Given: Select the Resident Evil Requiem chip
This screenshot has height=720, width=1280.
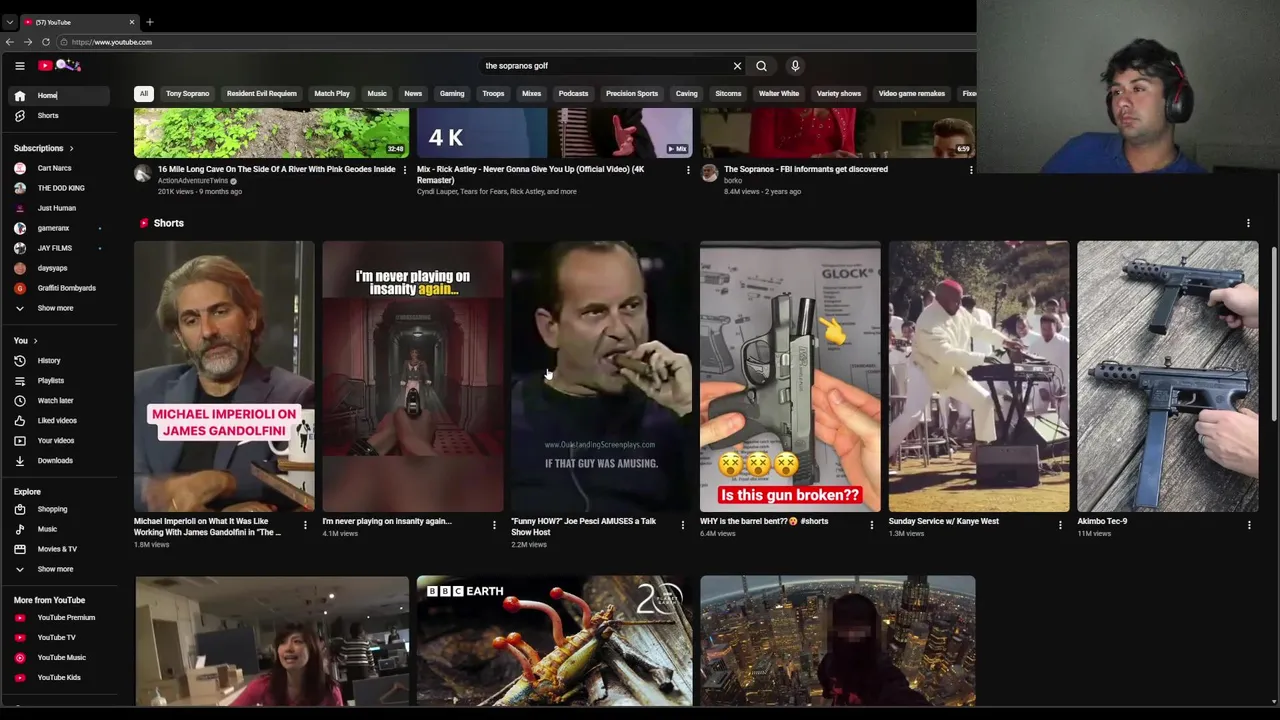Looking at the screenshot, I should 262,94.
